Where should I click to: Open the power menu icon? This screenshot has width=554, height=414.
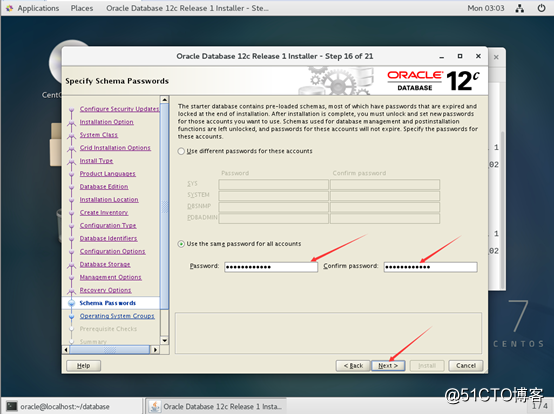point(541,8)
